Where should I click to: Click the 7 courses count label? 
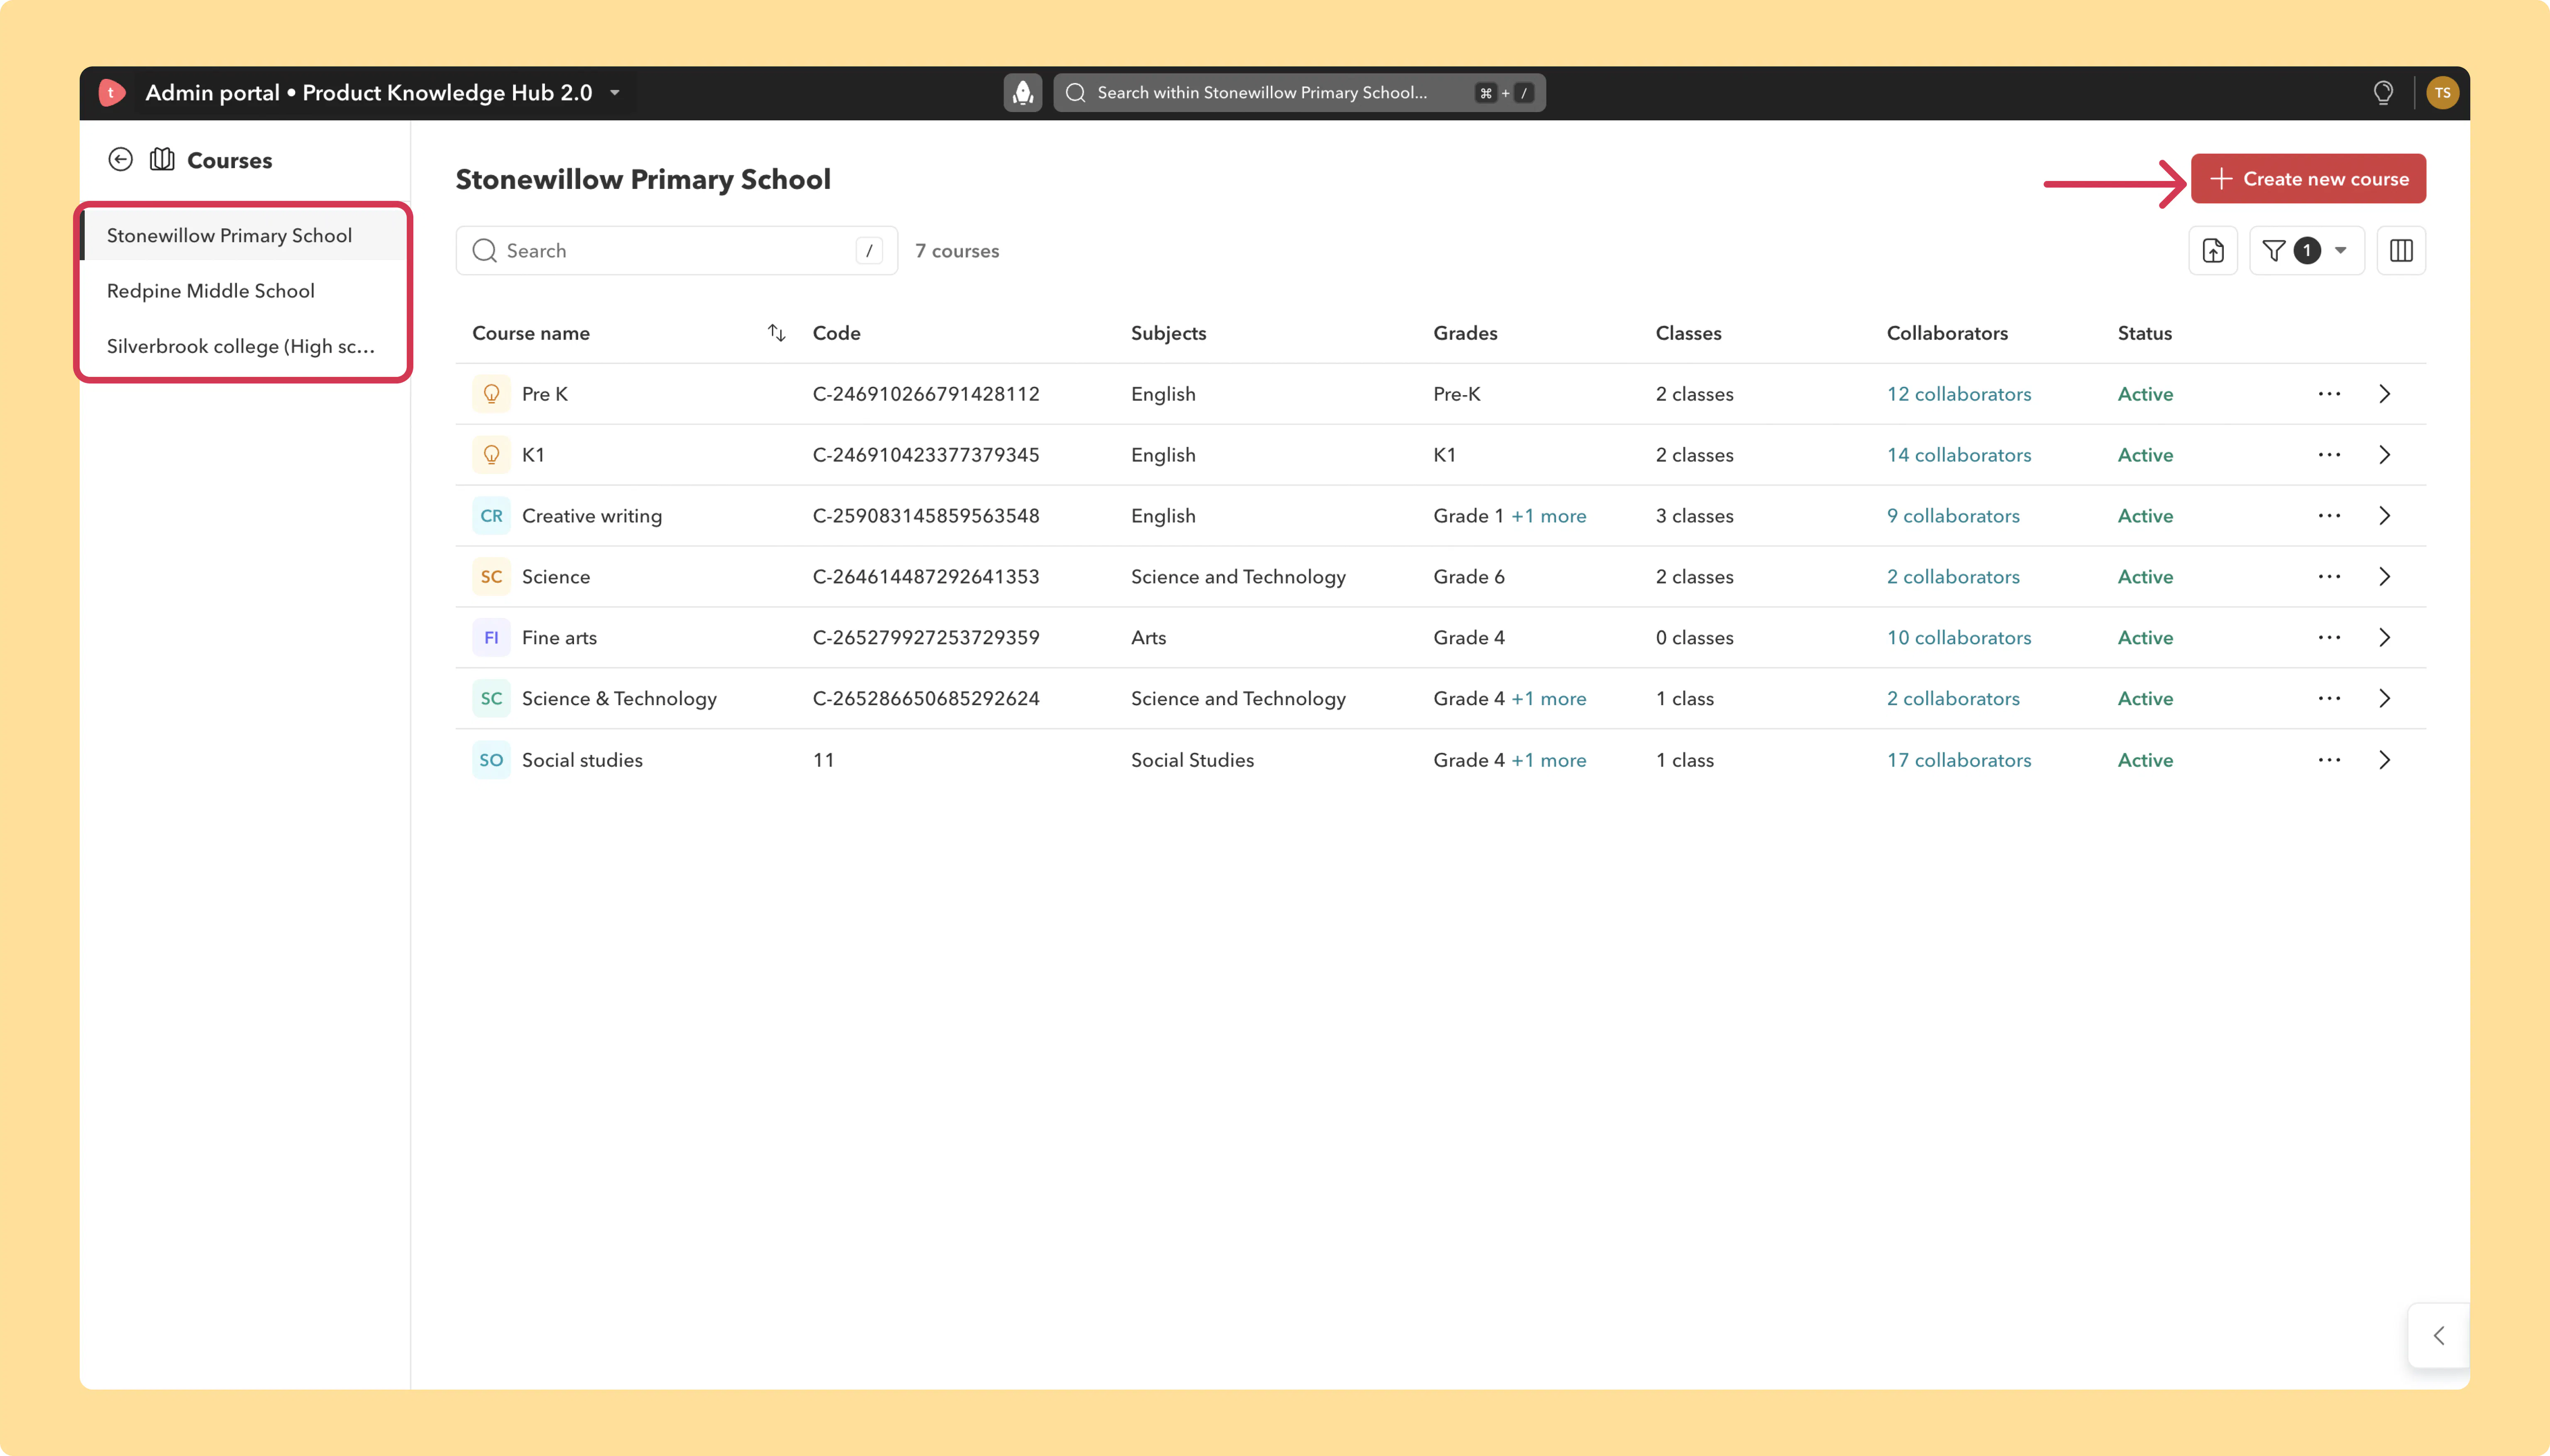coord(957,251)
